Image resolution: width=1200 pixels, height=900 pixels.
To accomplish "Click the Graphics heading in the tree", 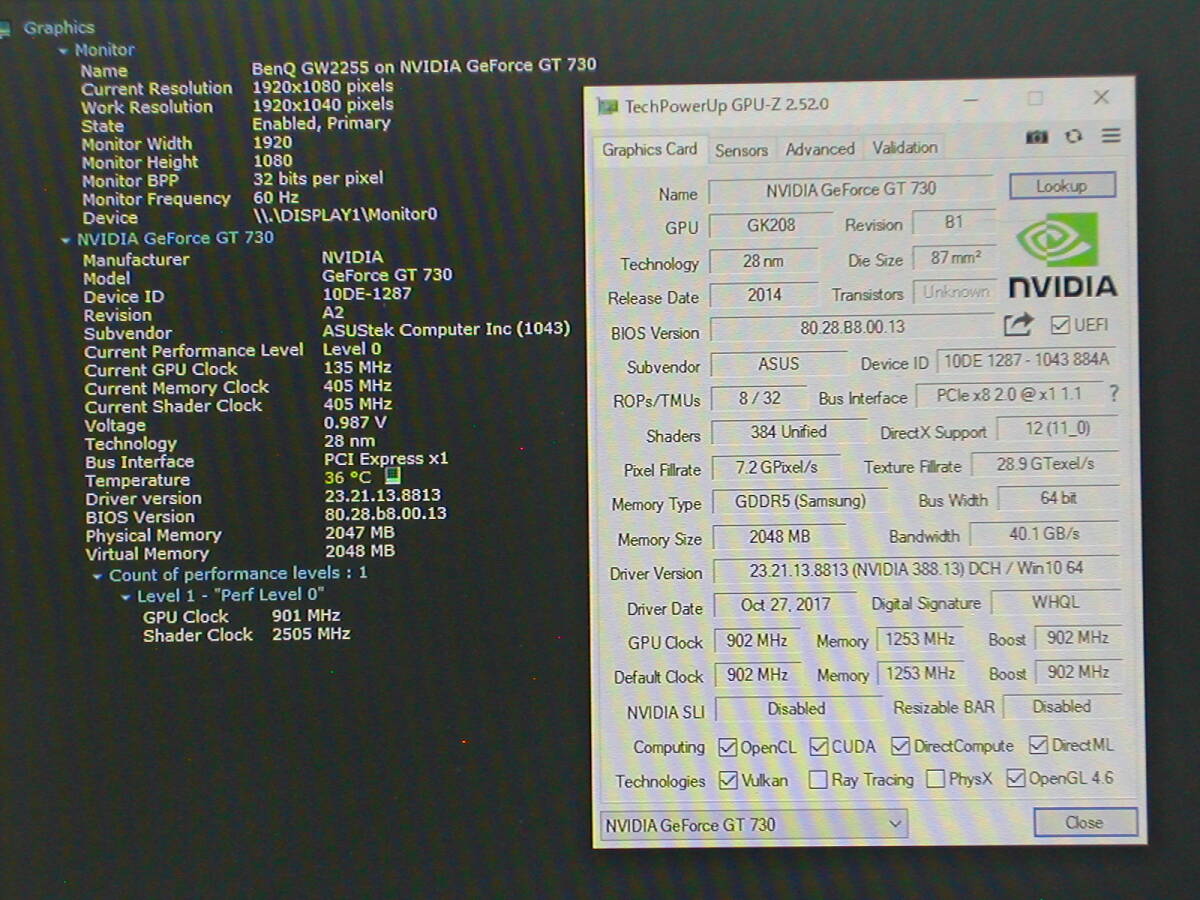I will [59, 28].
